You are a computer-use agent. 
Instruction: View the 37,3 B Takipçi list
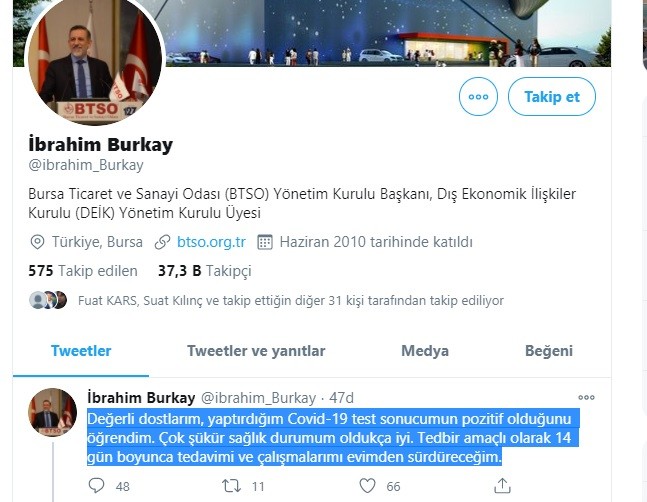coord(205,271)
